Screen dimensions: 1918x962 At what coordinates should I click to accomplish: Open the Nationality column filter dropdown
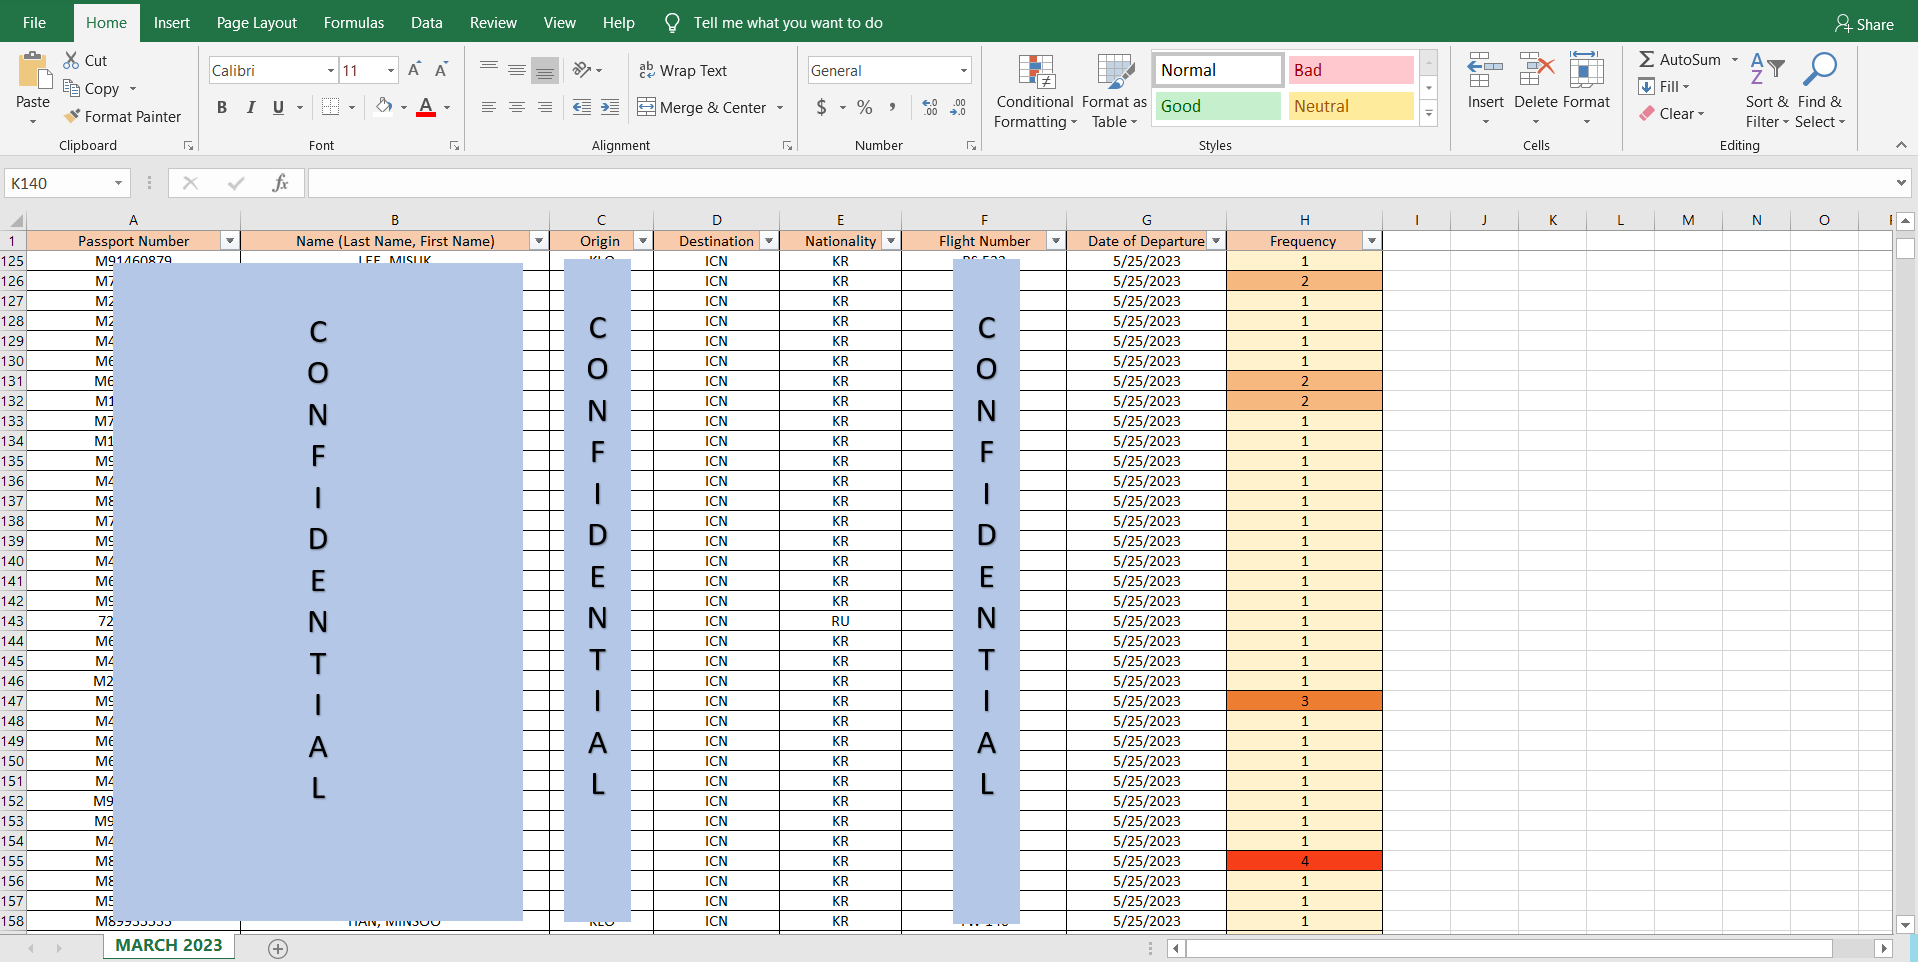tap(891, 241)
